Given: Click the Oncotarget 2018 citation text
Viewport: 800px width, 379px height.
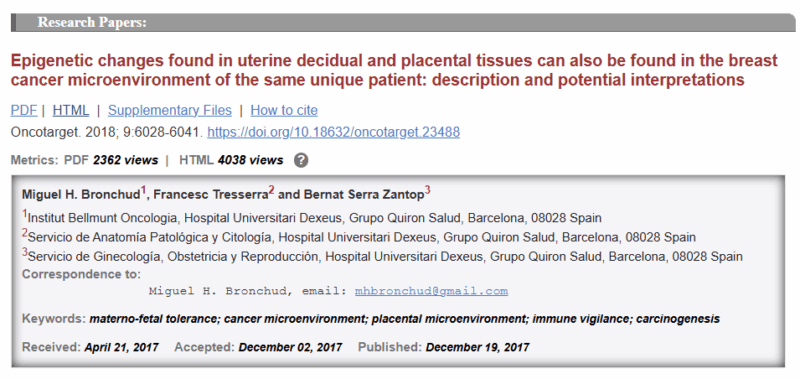Looking at the screenshot, I should [107, 132].
